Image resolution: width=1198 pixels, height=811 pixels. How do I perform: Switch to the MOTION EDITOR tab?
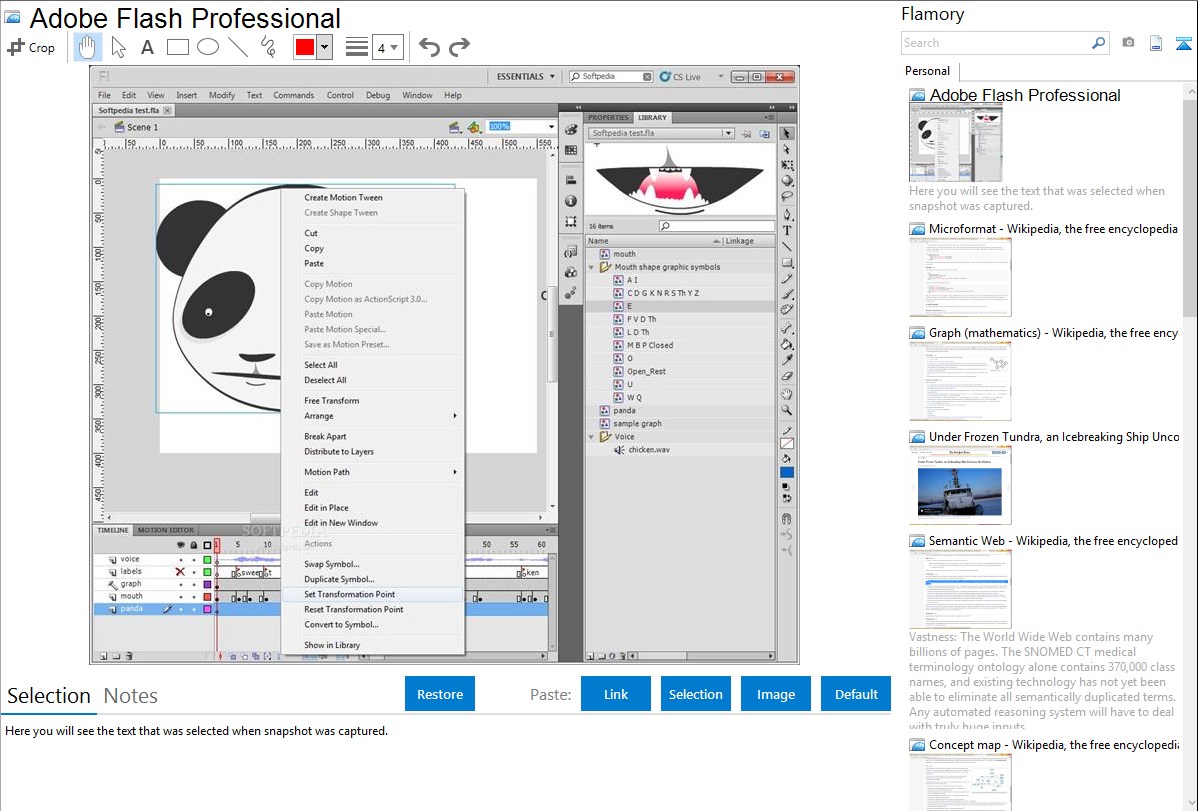point(166,530)
